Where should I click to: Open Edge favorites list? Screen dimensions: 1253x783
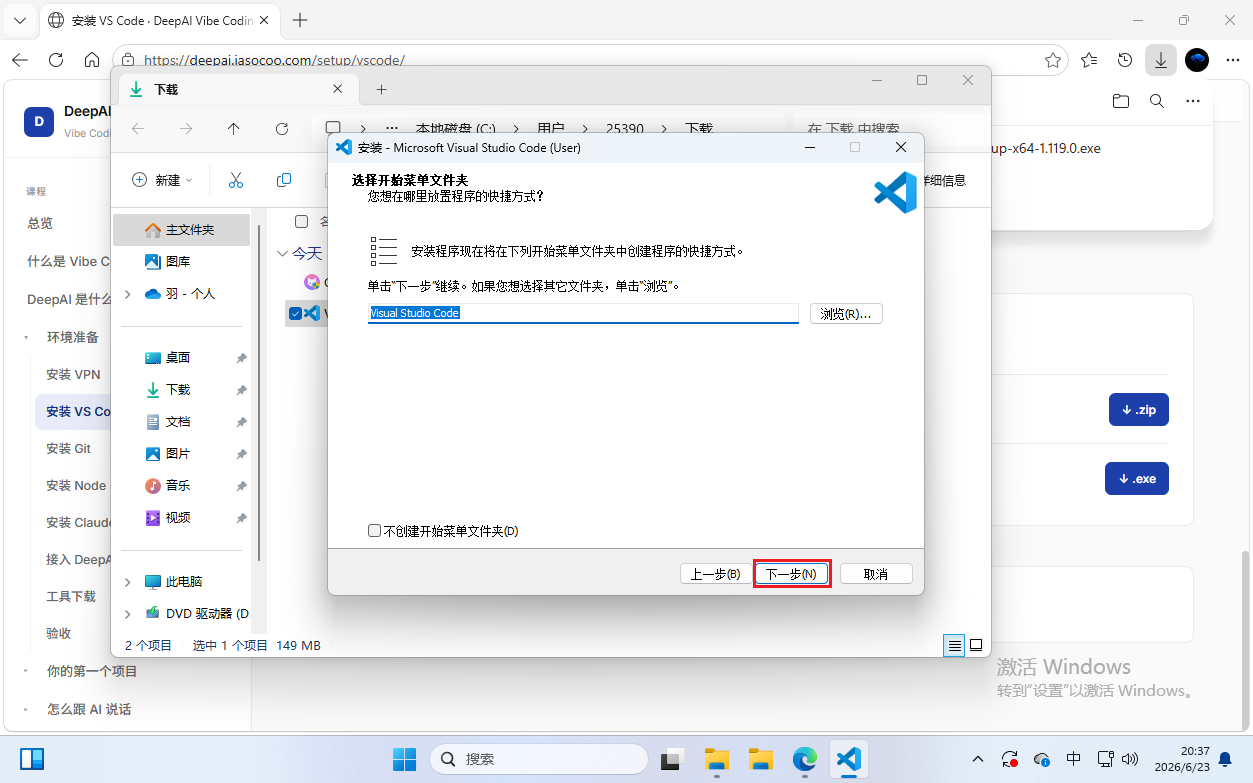[x=1089, y=60]
